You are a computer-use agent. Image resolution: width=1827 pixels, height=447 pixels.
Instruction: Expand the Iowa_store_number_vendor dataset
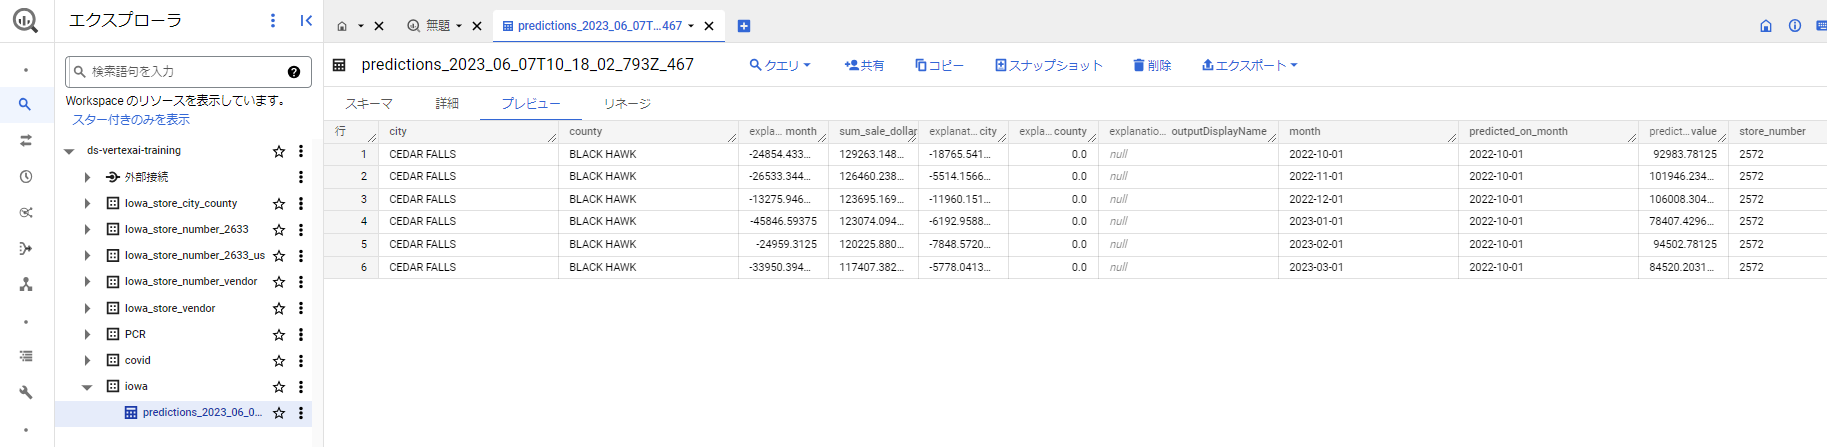[x=87, y=282]
